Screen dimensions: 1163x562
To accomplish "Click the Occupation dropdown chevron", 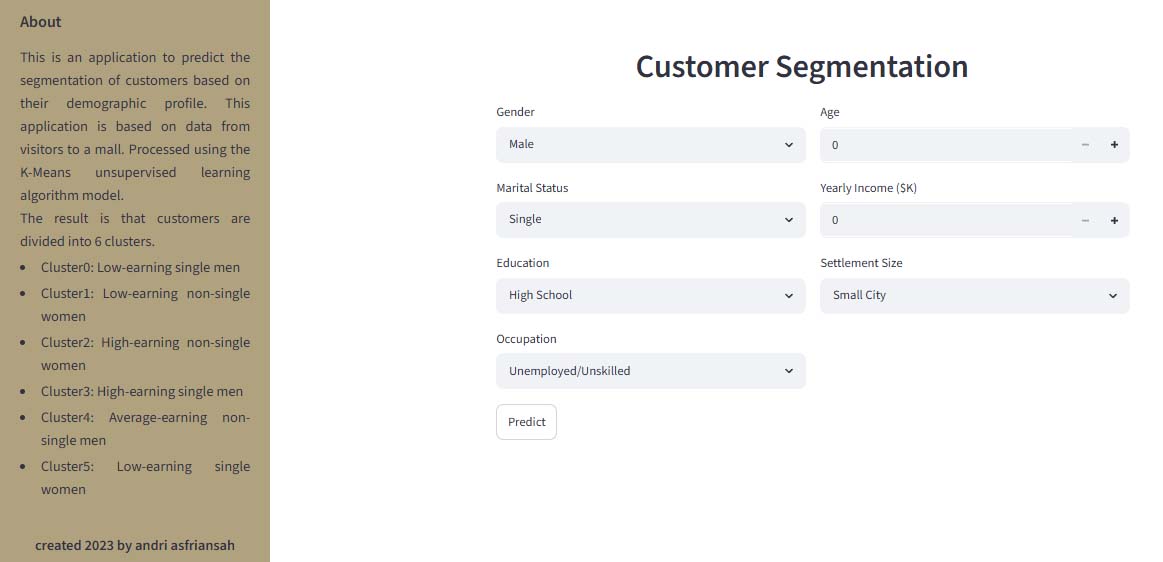I will (x=788, y=371).
